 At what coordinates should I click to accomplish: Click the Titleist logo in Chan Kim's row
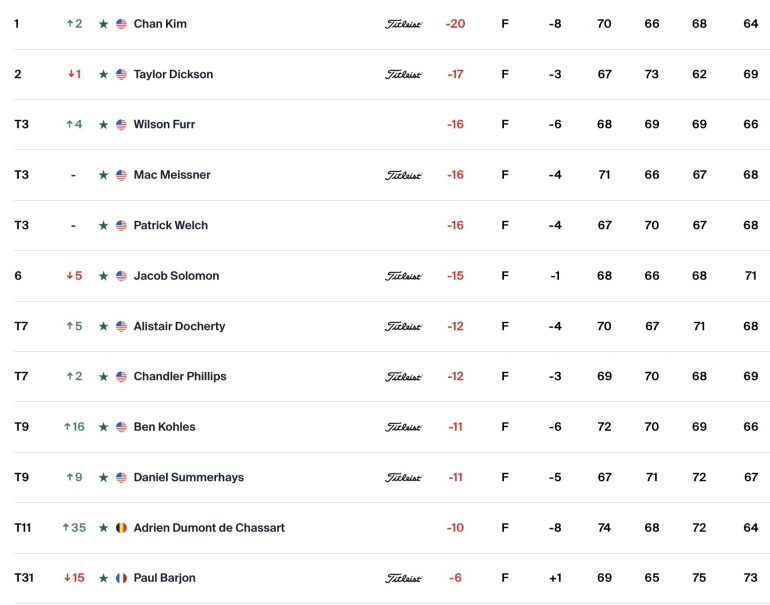[403, 25]
